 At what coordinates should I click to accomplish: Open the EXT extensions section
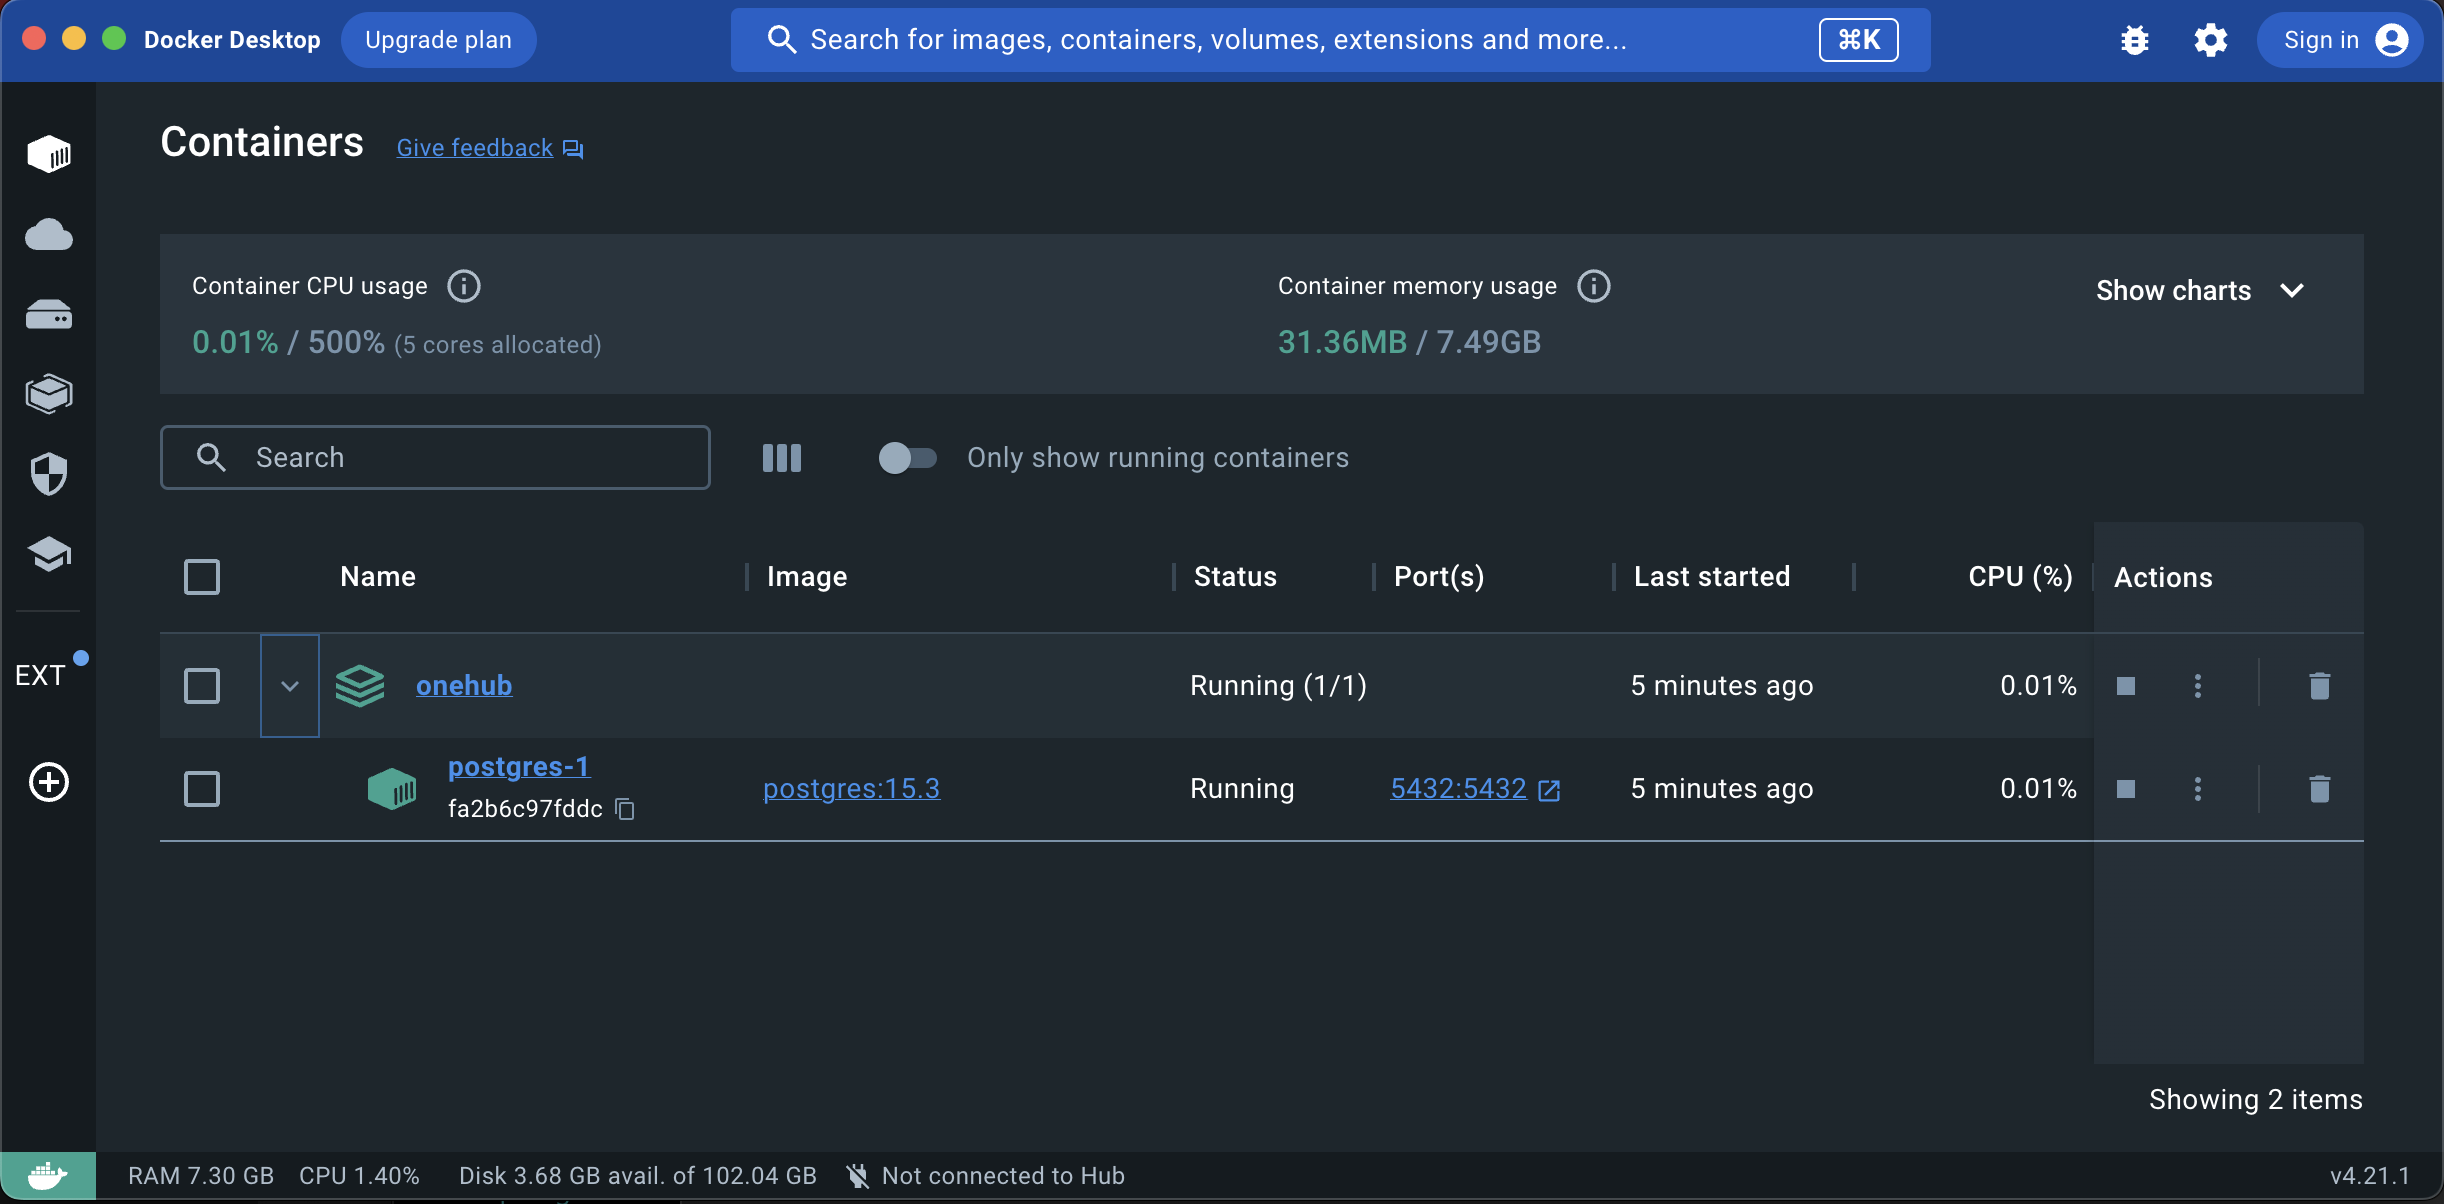[41, 675]
